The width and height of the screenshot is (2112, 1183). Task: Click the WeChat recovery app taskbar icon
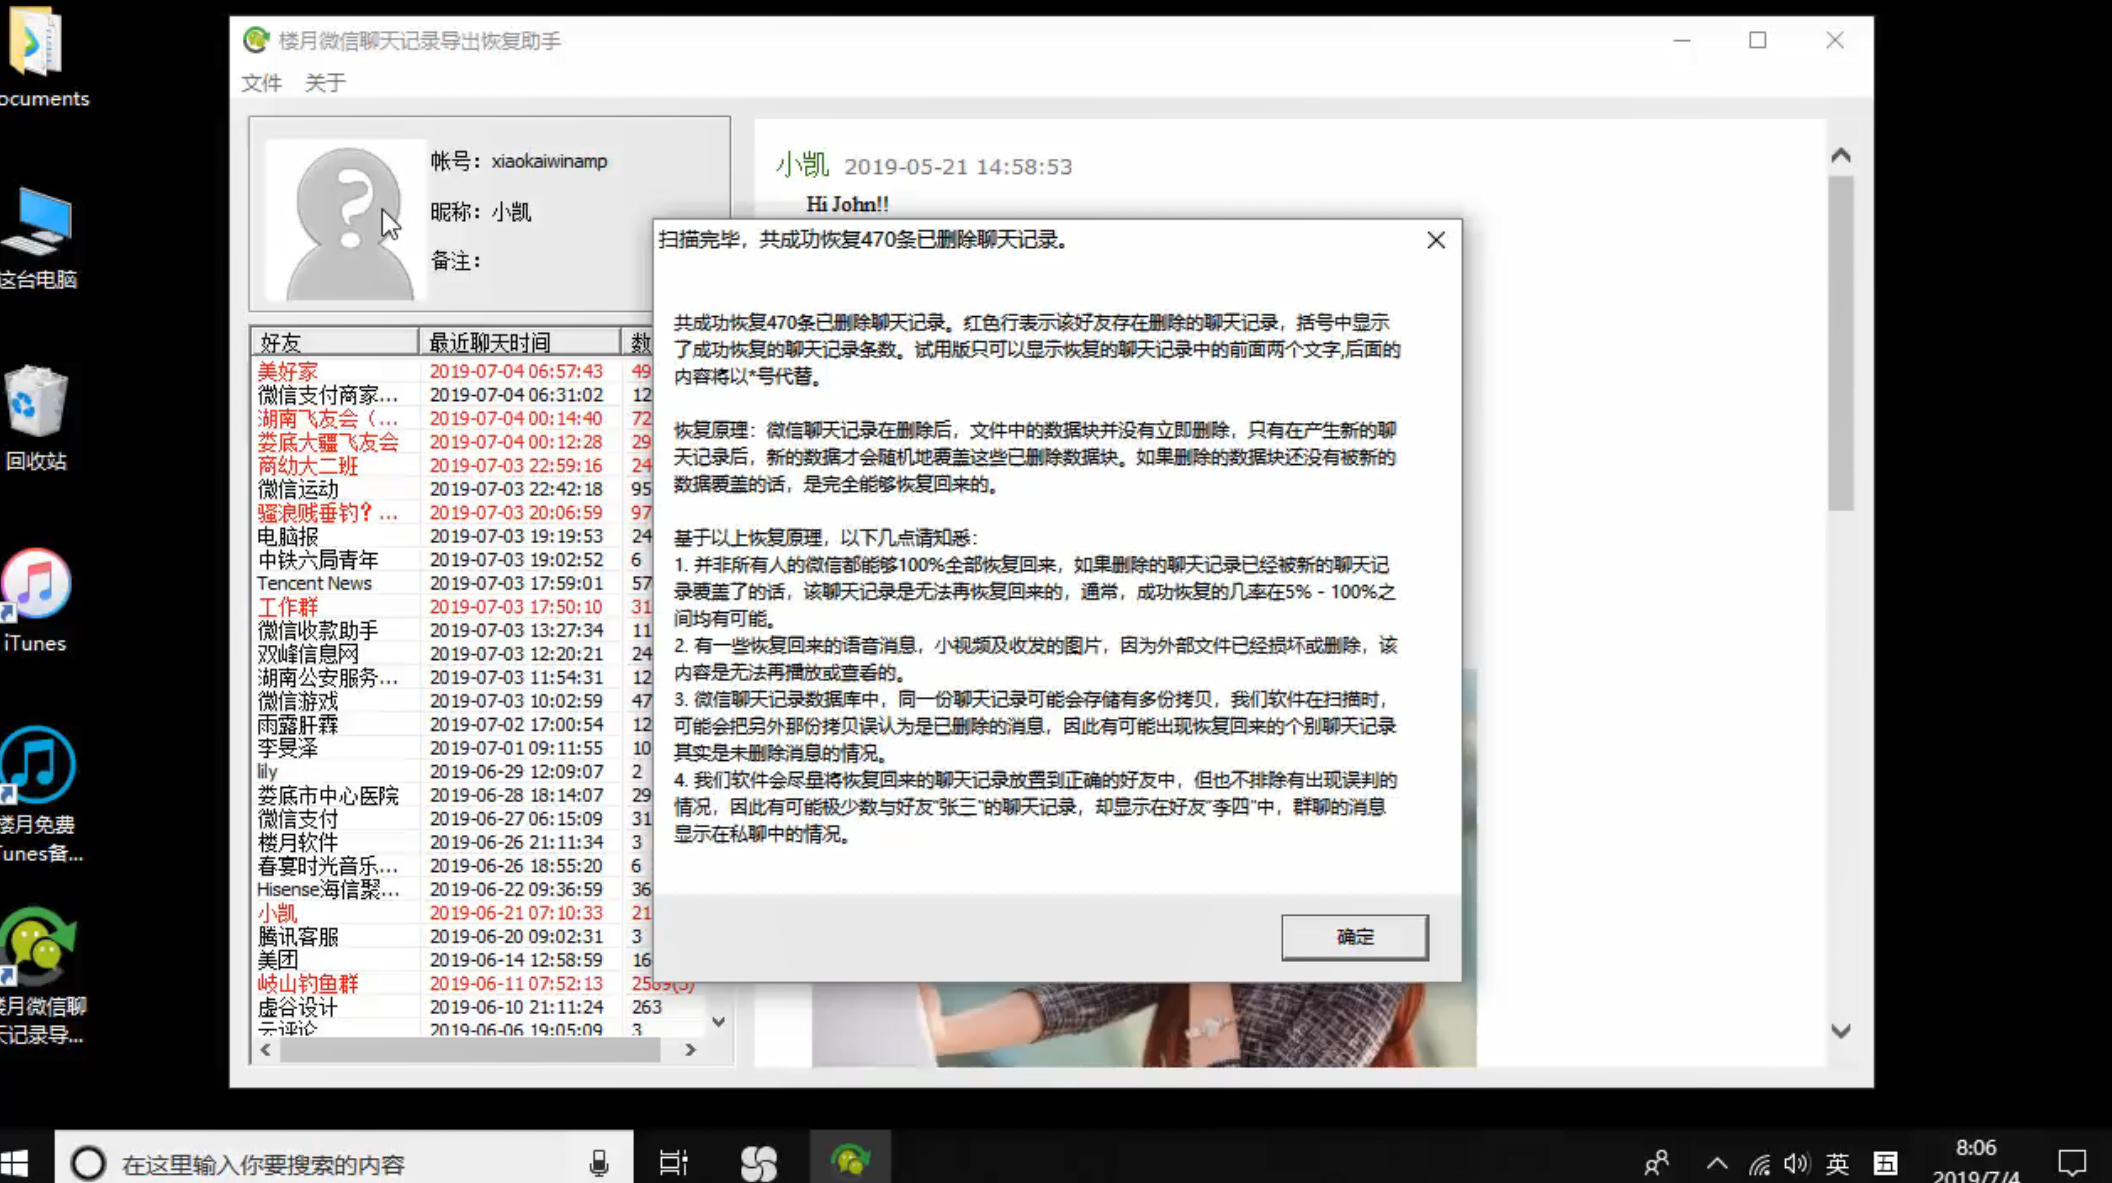point(849,1162)
